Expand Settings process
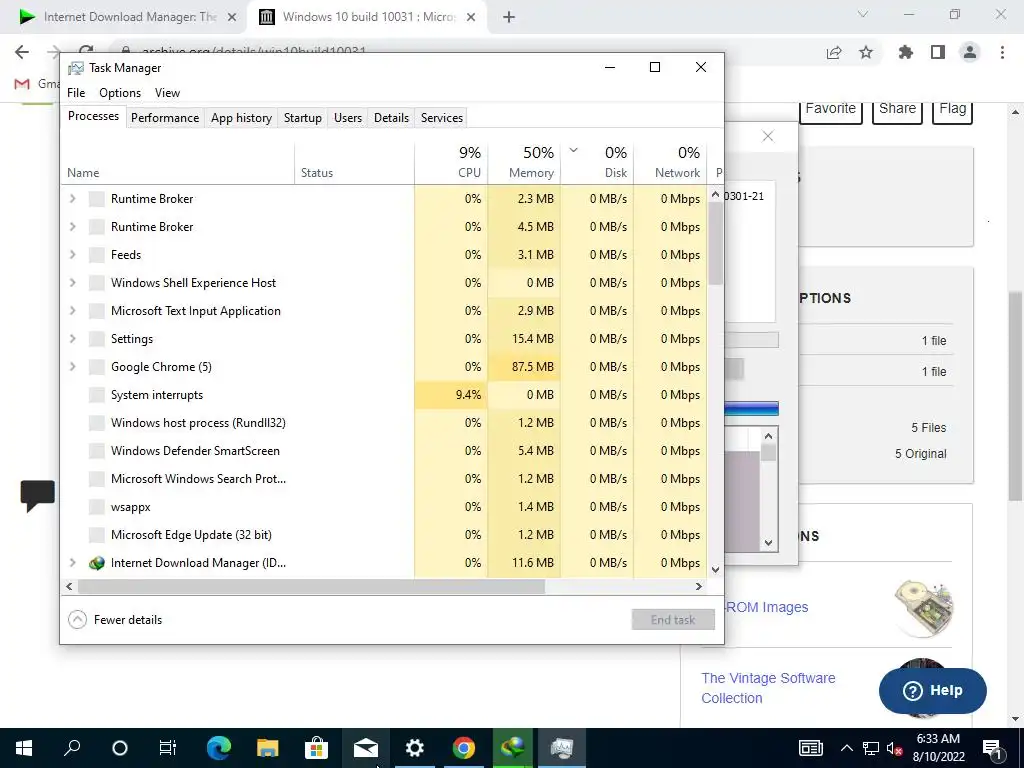1024x768 pixels. point(72,339)
